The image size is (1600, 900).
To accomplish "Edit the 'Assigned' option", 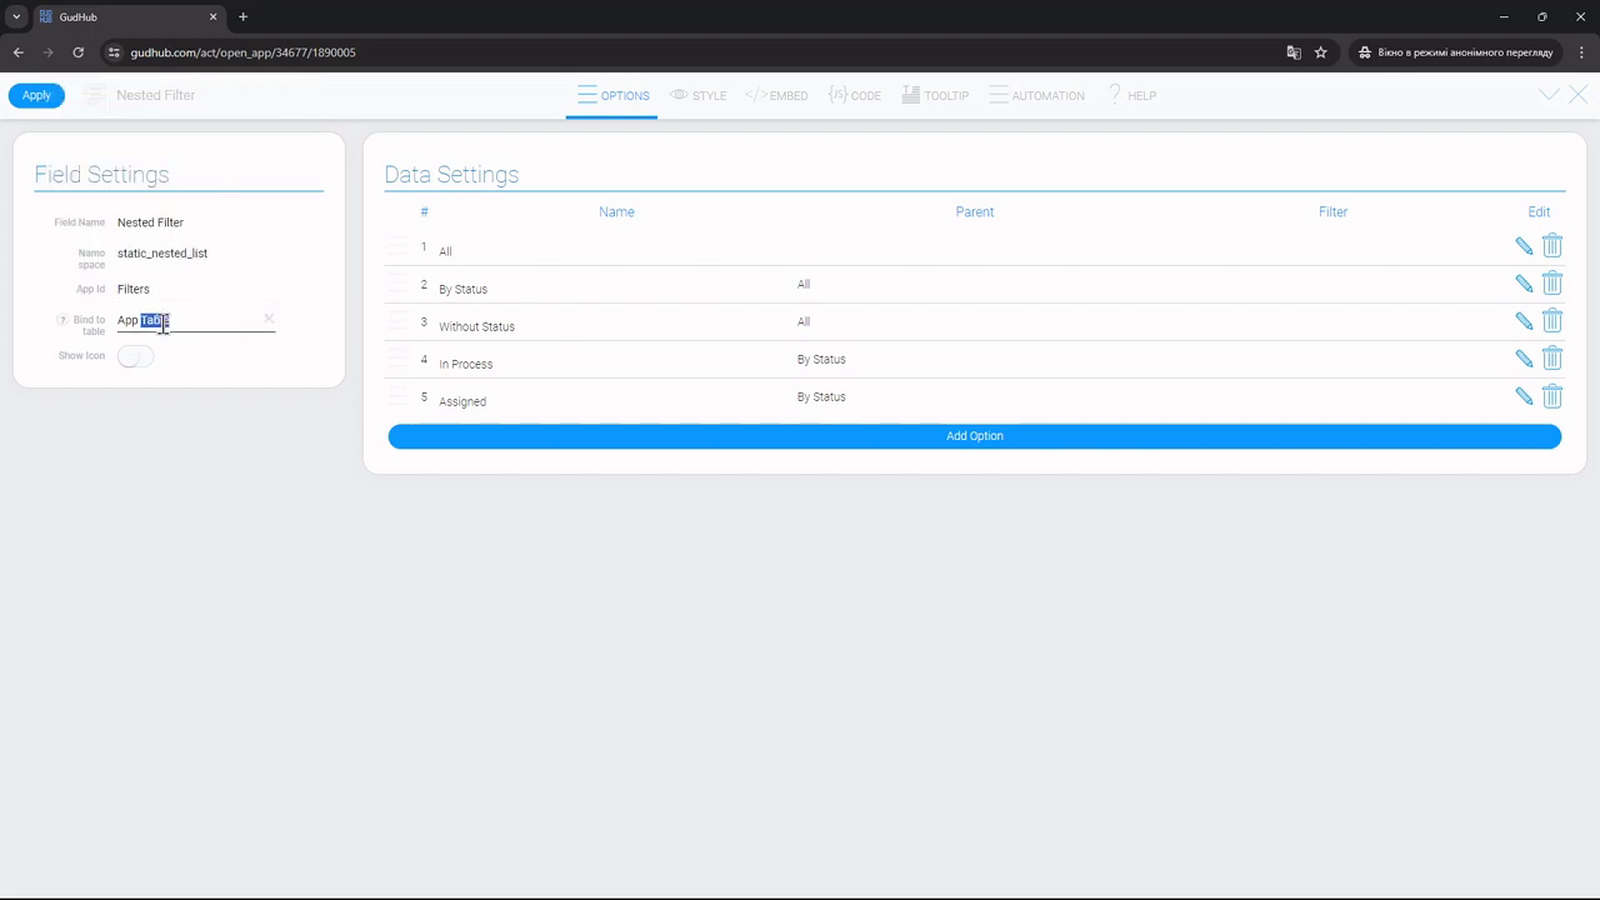I will pyautogui.click(x=1524, y=396).
